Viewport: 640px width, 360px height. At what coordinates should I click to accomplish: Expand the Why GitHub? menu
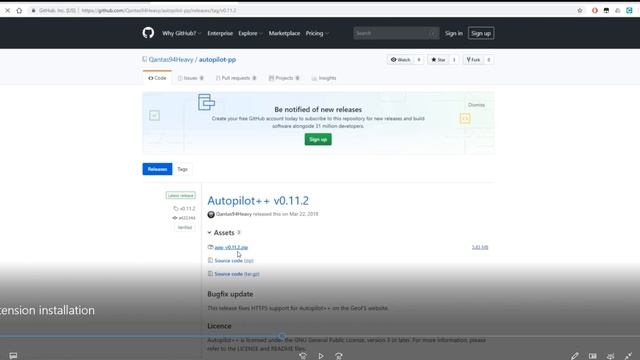(x=181, y=33)
